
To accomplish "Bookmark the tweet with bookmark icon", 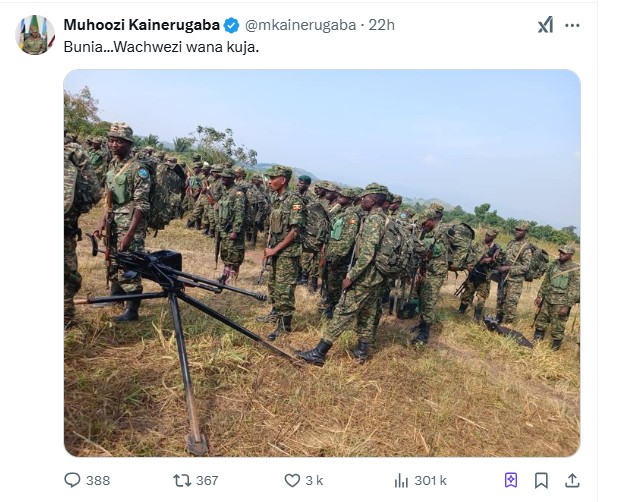I will 541,480.
